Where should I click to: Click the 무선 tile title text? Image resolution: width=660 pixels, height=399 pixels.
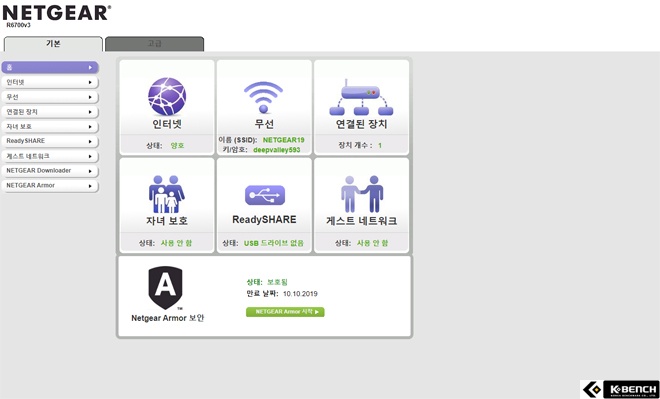(x=264, y=124)
